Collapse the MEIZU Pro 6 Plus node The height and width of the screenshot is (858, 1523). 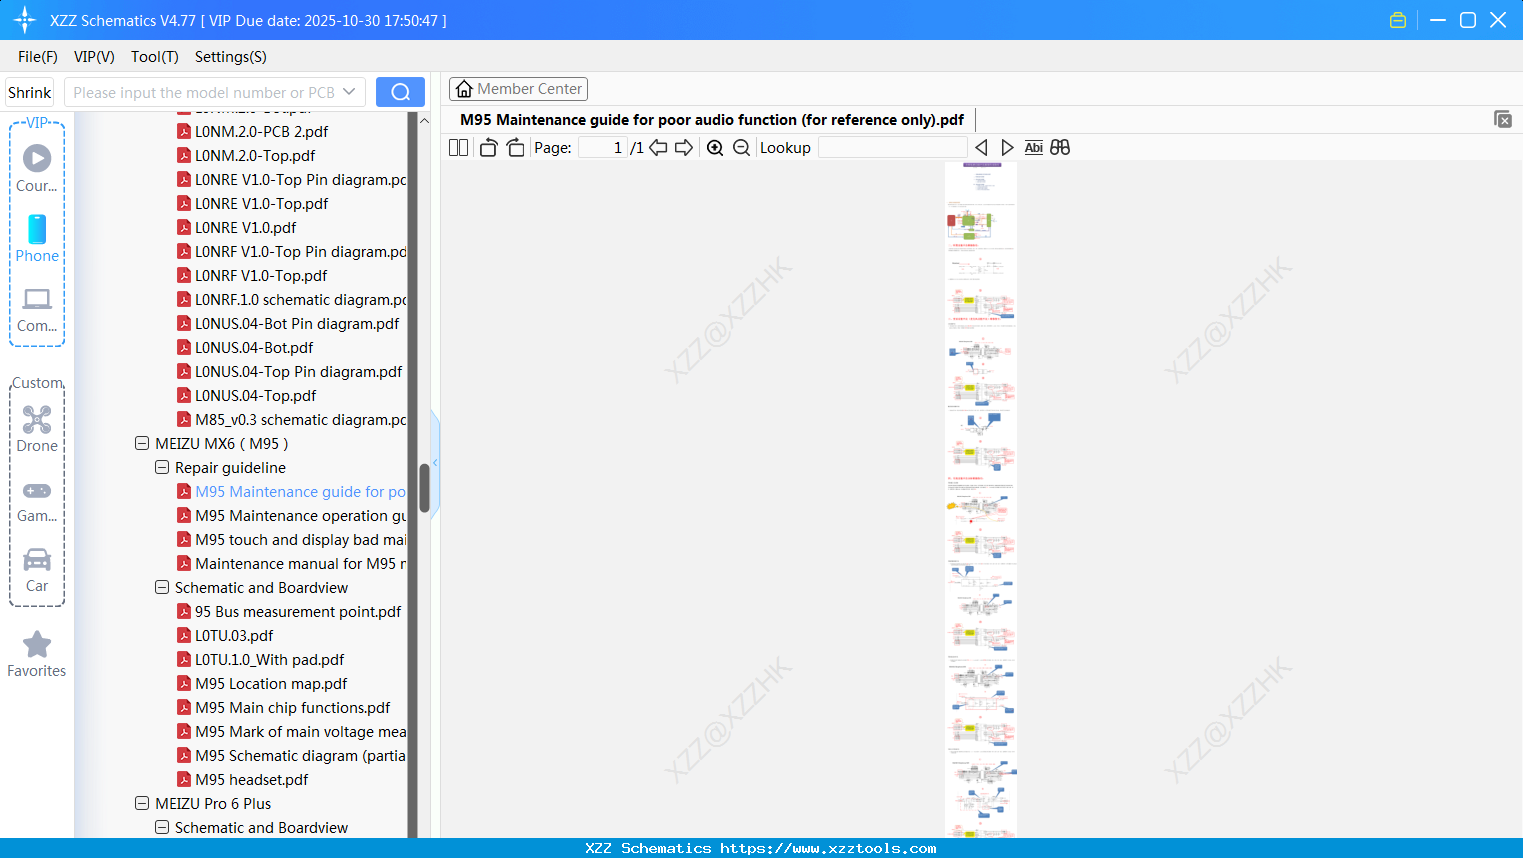142,803
